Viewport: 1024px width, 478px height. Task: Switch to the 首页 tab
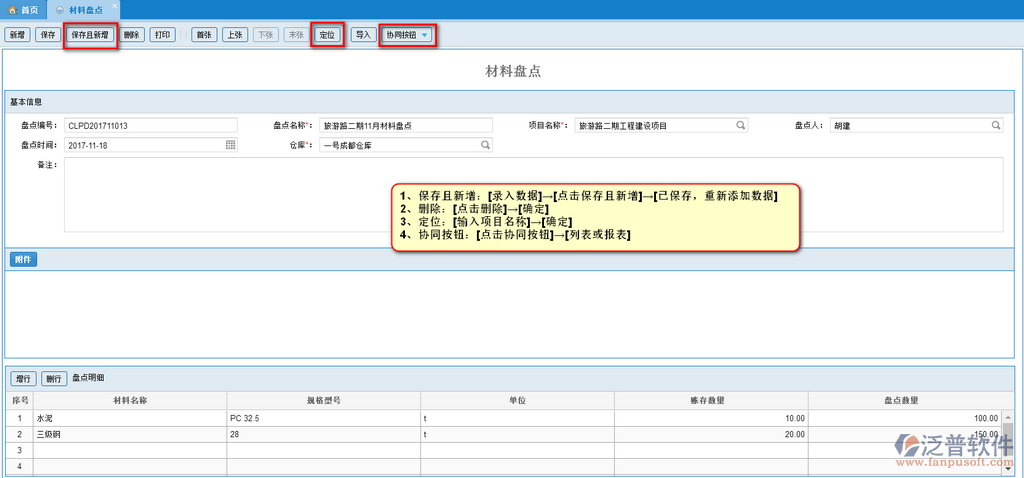[x=24, y=8]
